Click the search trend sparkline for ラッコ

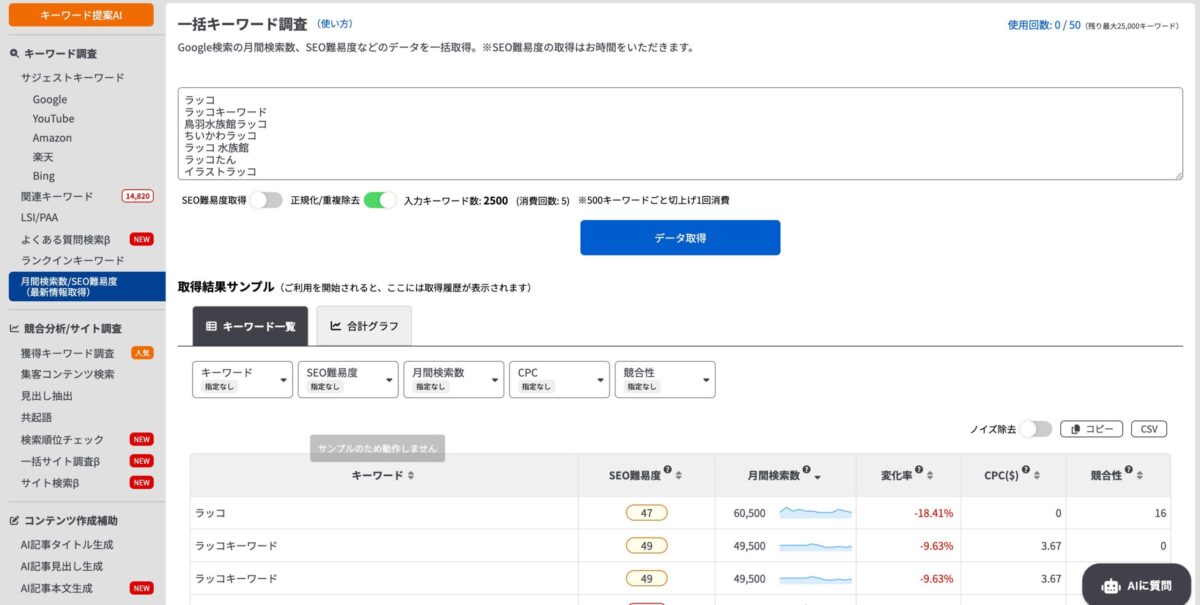point(815,513)
